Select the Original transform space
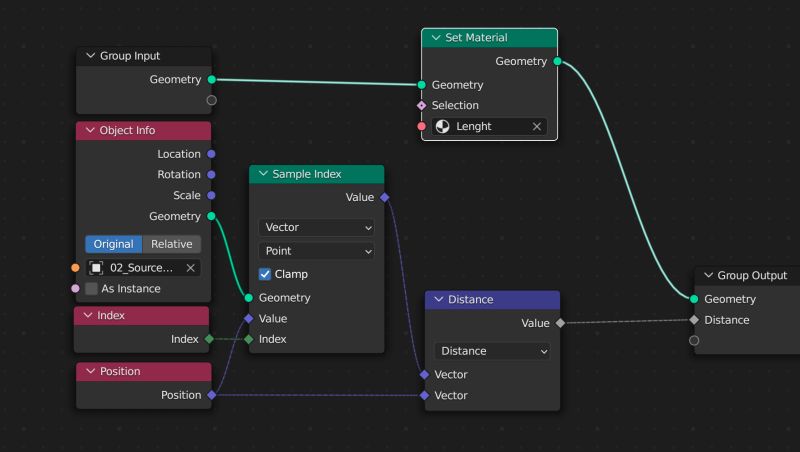Viewport: 800px width, 452px height. pyautogui.click(x=113, y=244)
